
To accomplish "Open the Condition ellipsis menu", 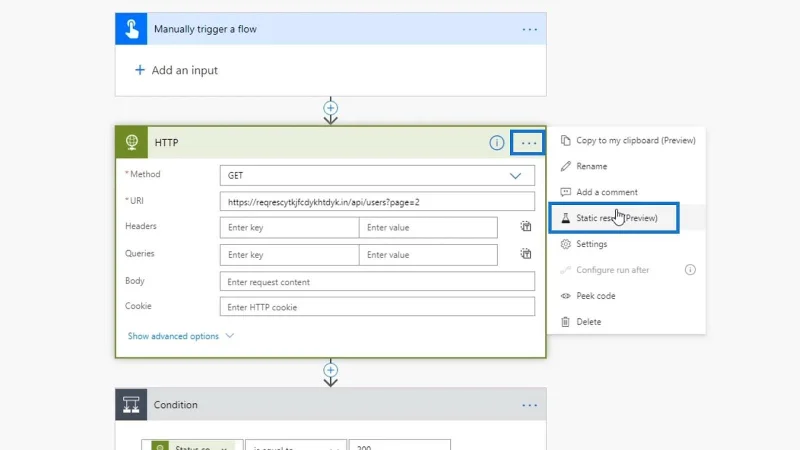I will click(530, 405).
